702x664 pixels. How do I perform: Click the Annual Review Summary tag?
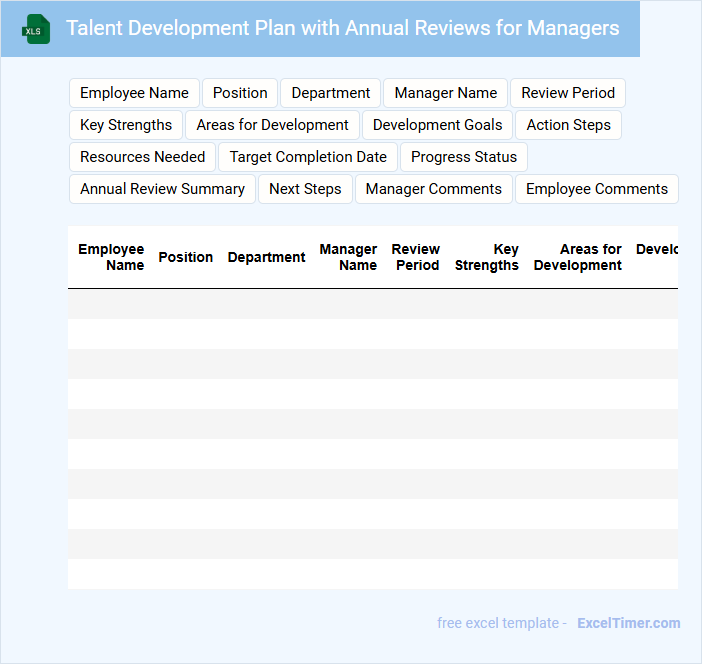162,189
